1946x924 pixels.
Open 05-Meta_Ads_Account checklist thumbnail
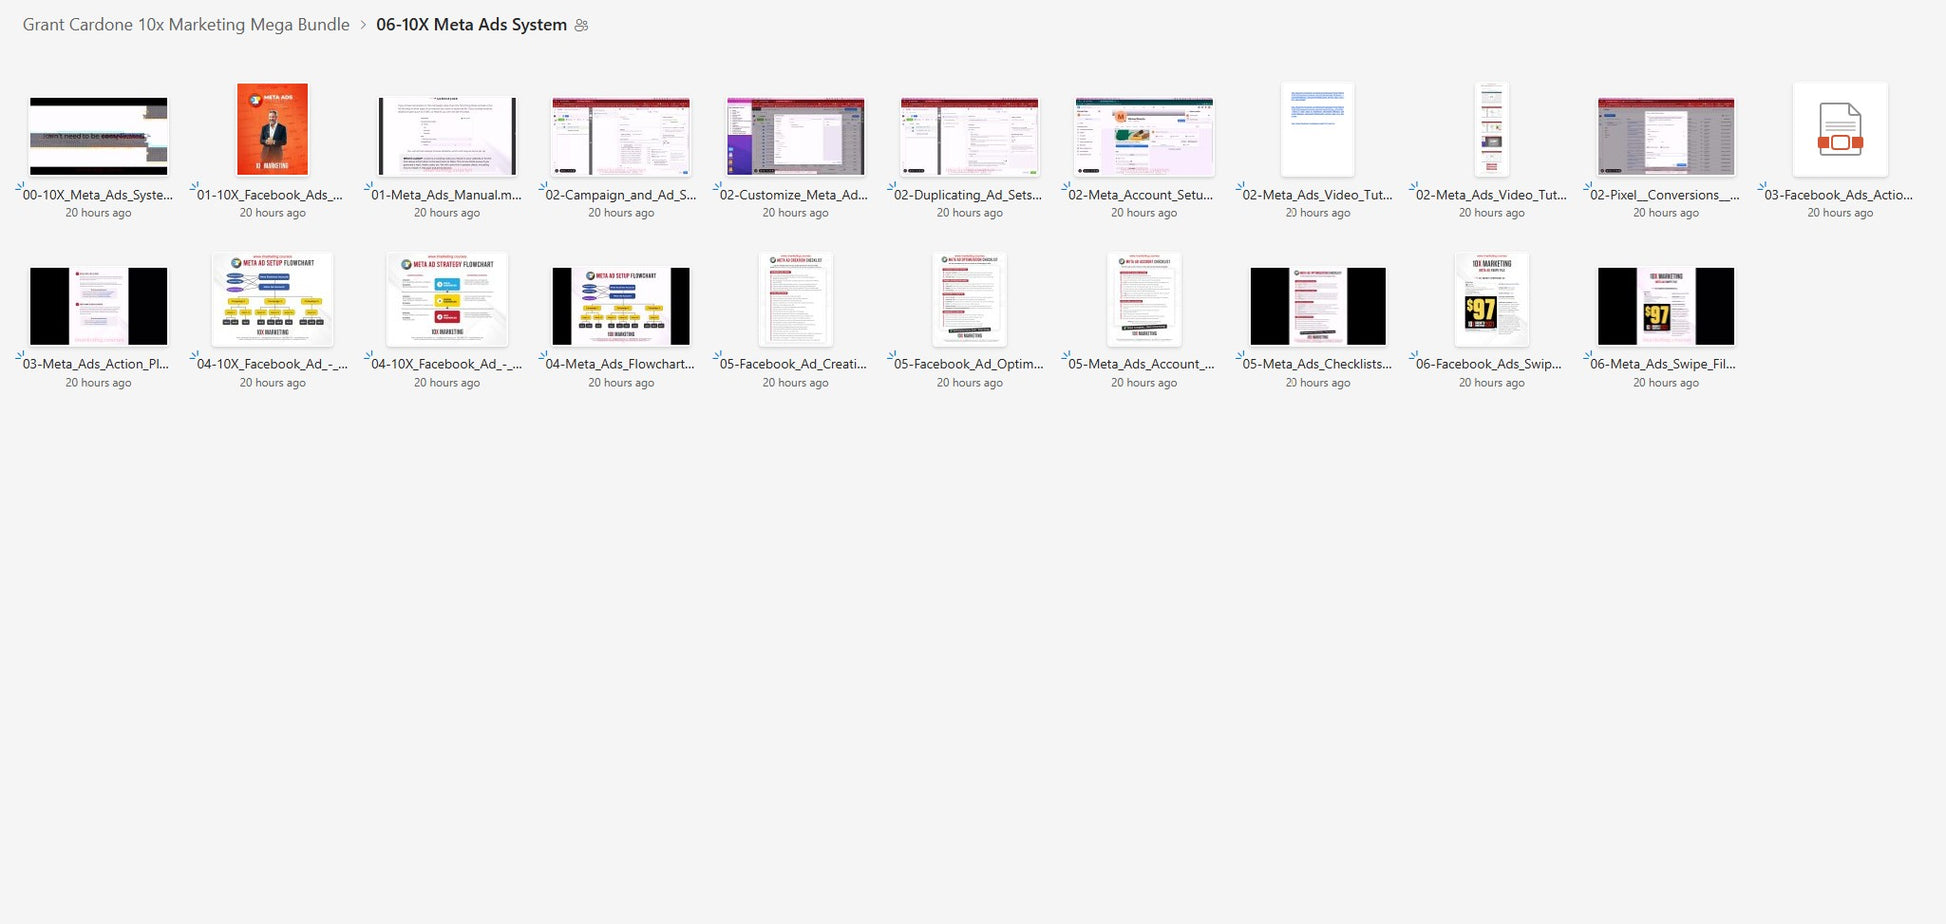point(1143,299)
